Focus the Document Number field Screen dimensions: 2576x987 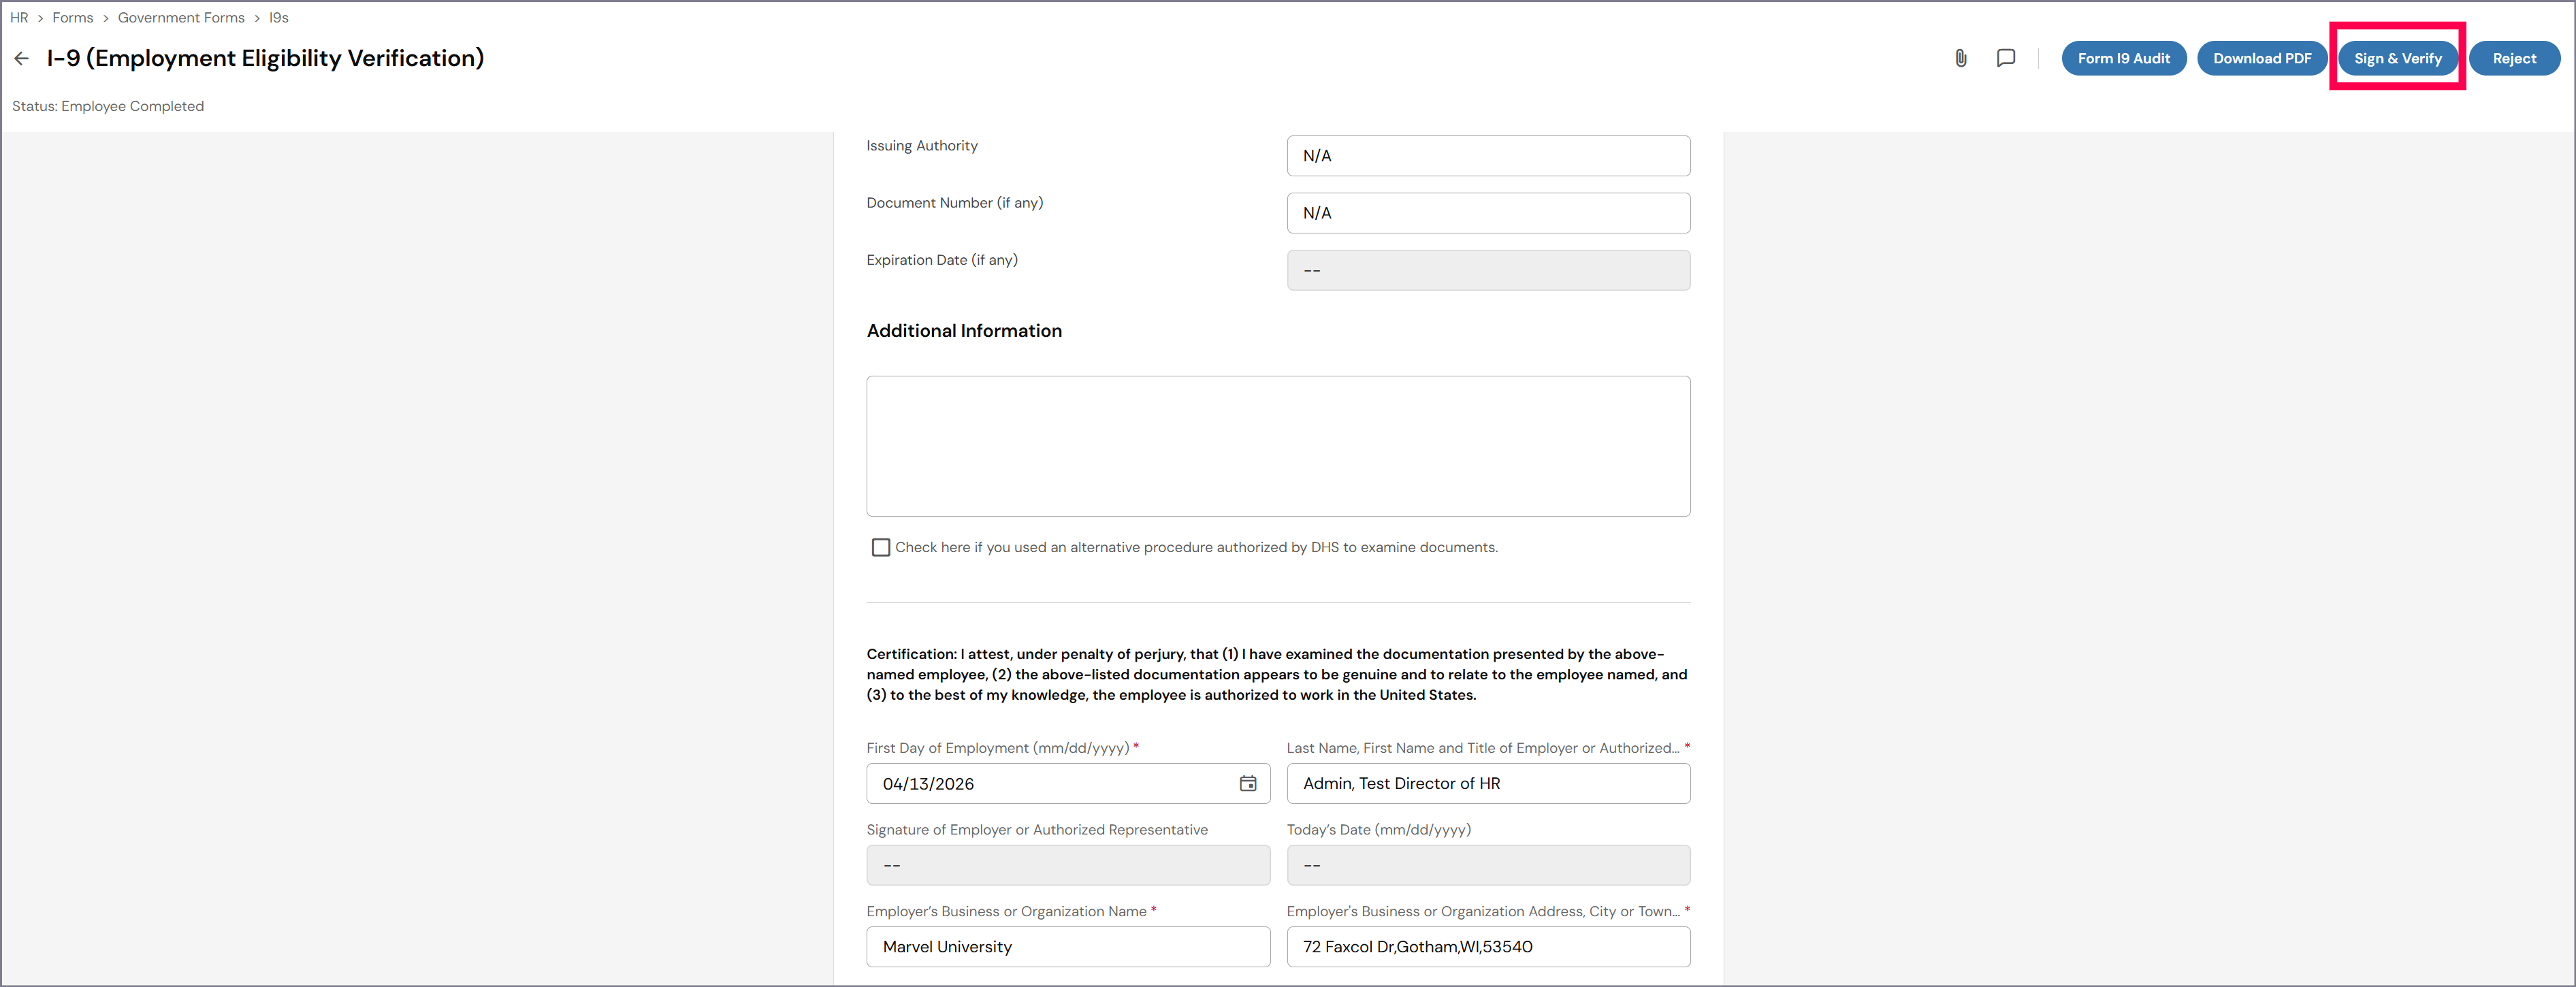(1487, 213)
